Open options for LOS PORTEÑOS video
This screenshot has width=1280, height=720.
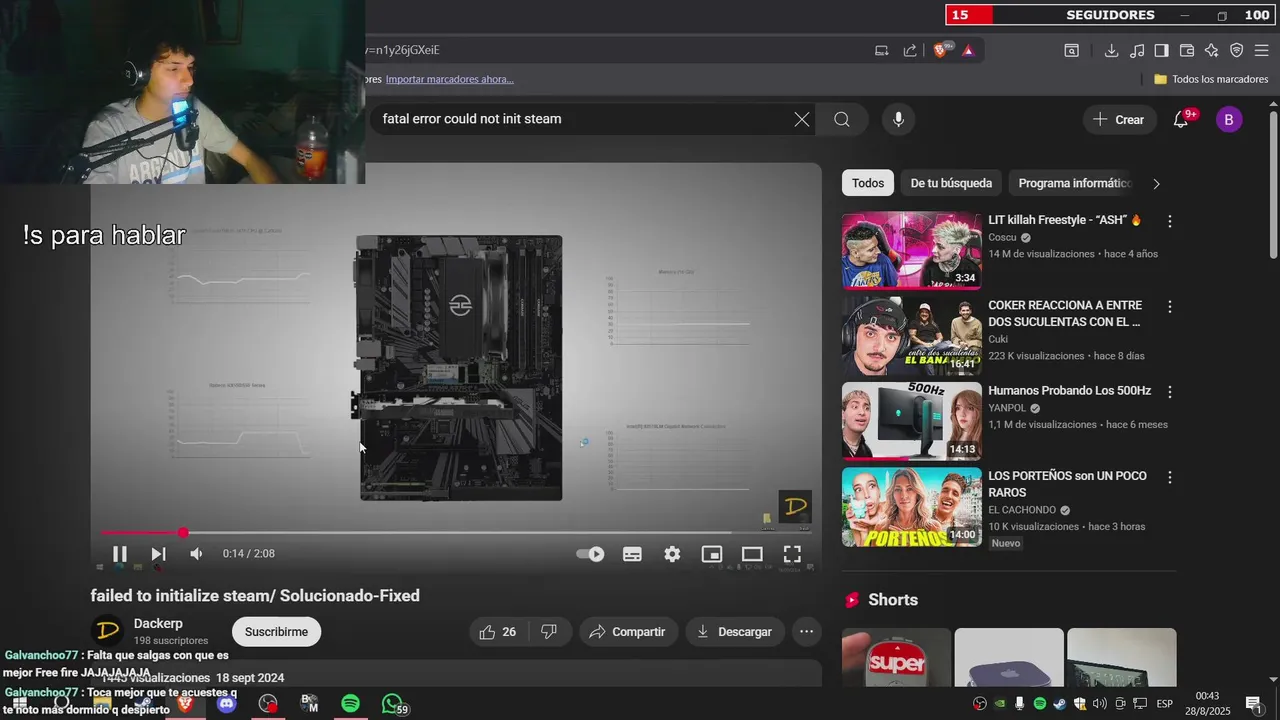1170,477
